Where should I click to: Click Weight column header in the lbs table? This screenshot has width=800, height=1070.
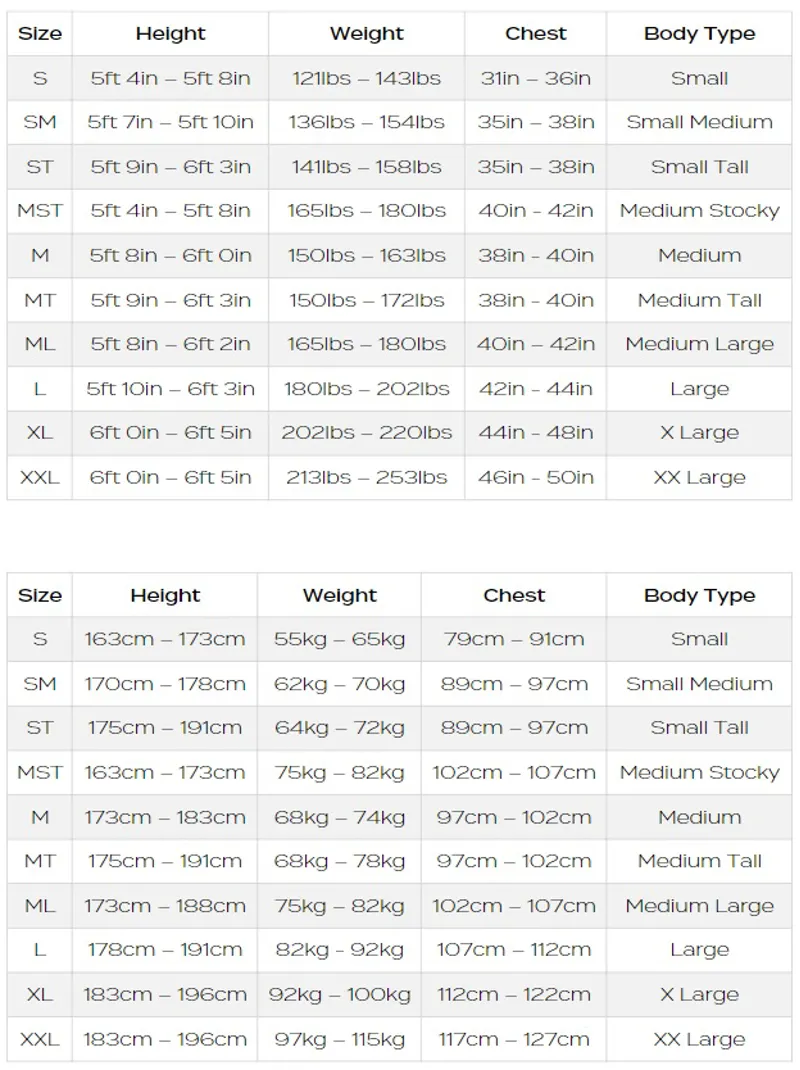pyautogui.click(x=366, y=34)
